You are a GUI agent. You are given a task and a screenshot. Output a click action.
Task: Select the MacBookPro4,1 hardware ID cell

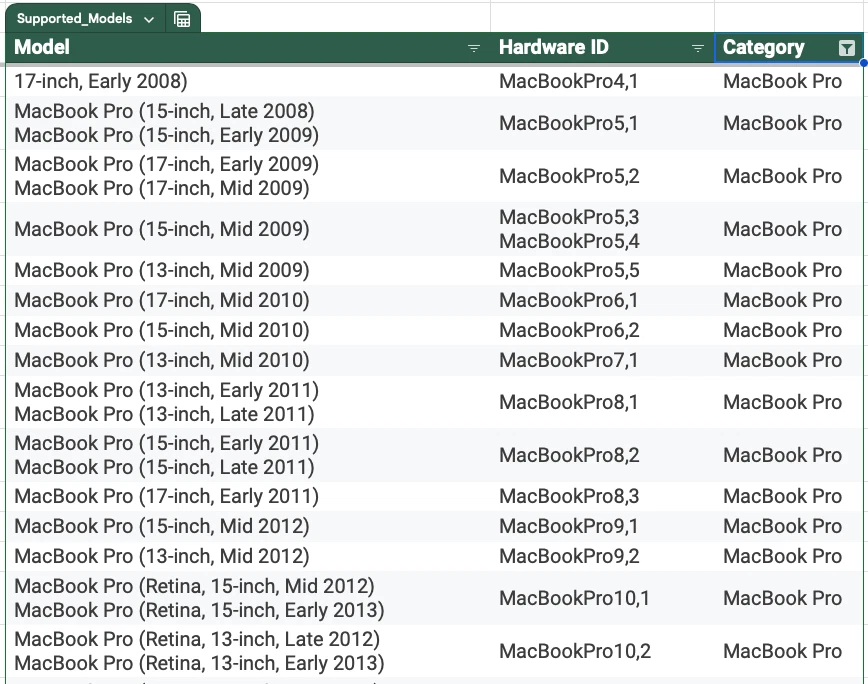(602, 81)
